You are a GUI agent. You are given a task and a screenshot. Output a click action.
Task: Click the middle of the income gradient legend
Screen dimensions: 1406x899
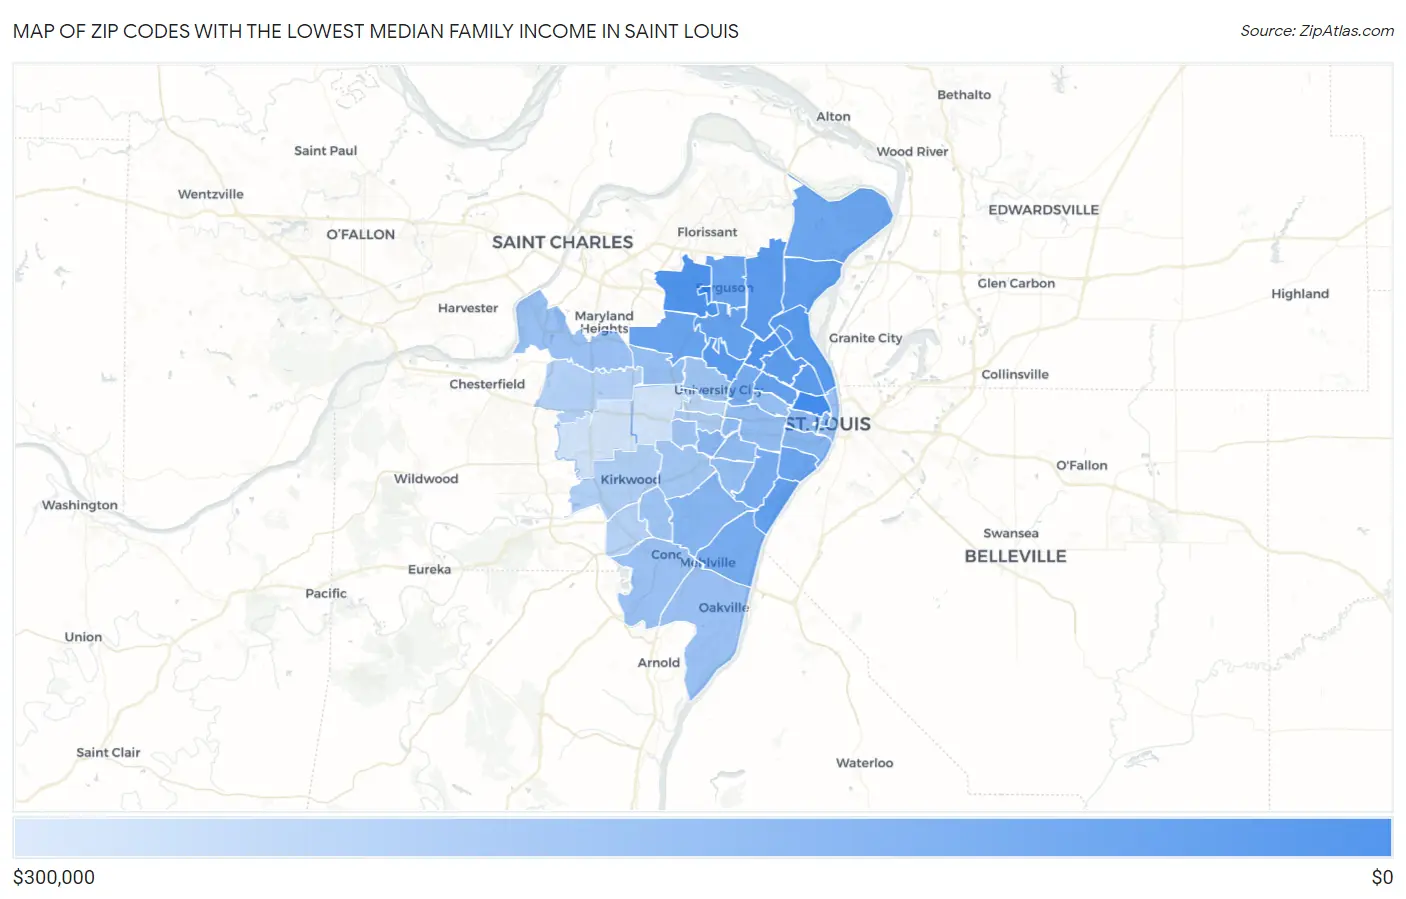[x=703, y=838]
